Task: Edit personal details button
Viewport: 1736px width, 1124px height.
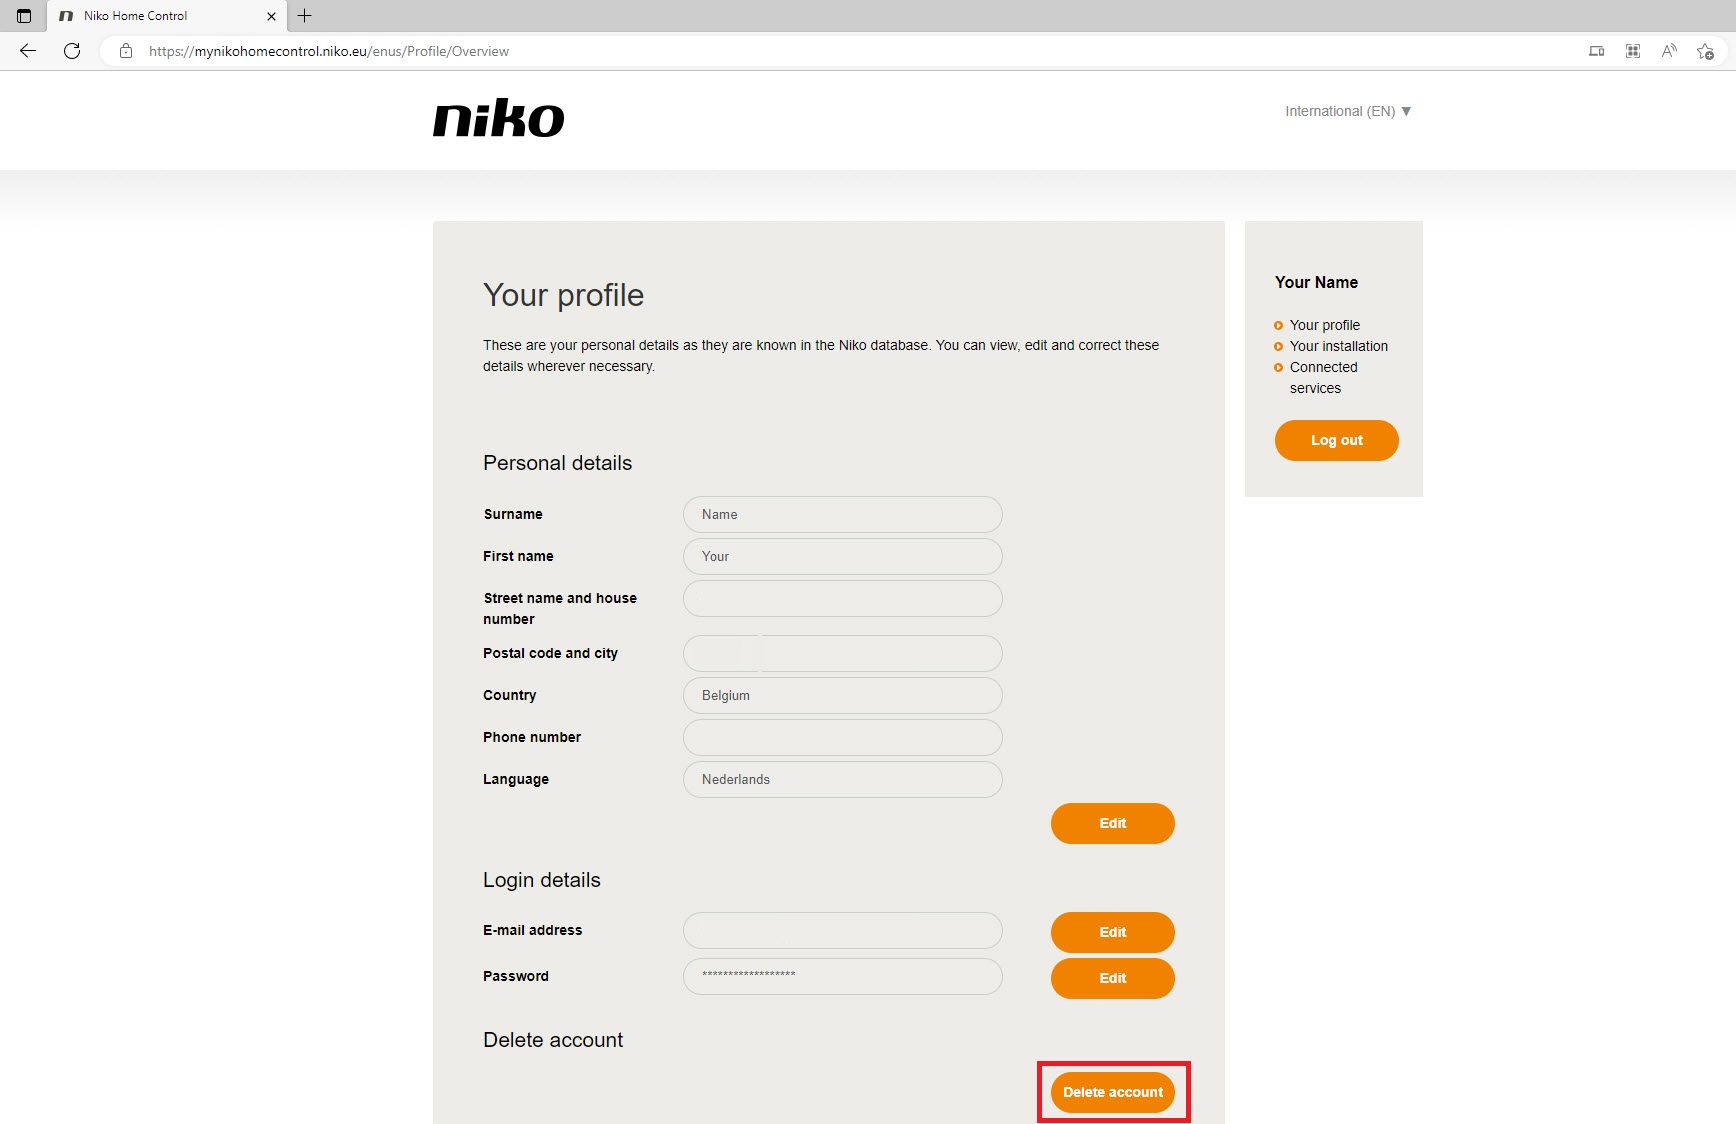Action: click(1112, 823)
